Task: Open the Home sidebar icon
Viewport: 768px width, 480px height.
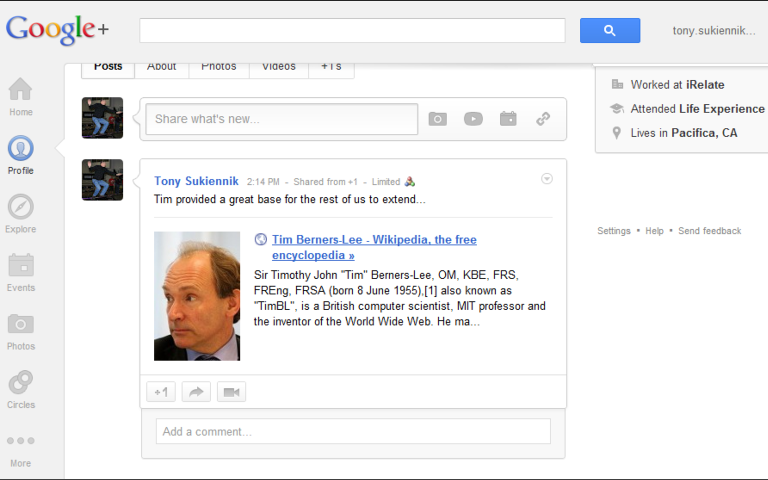Action: pyautogui.click(x=21, y=89)
